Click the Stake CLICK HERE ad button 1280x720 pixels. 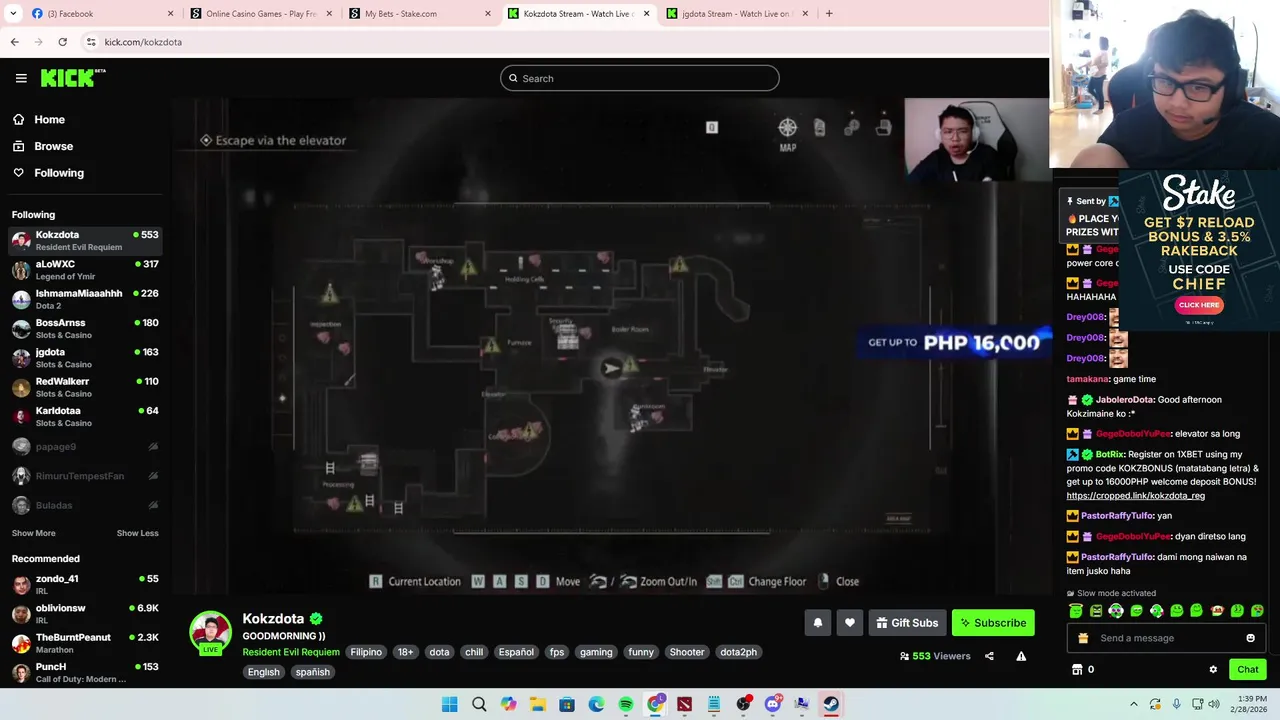[1198, 305]
